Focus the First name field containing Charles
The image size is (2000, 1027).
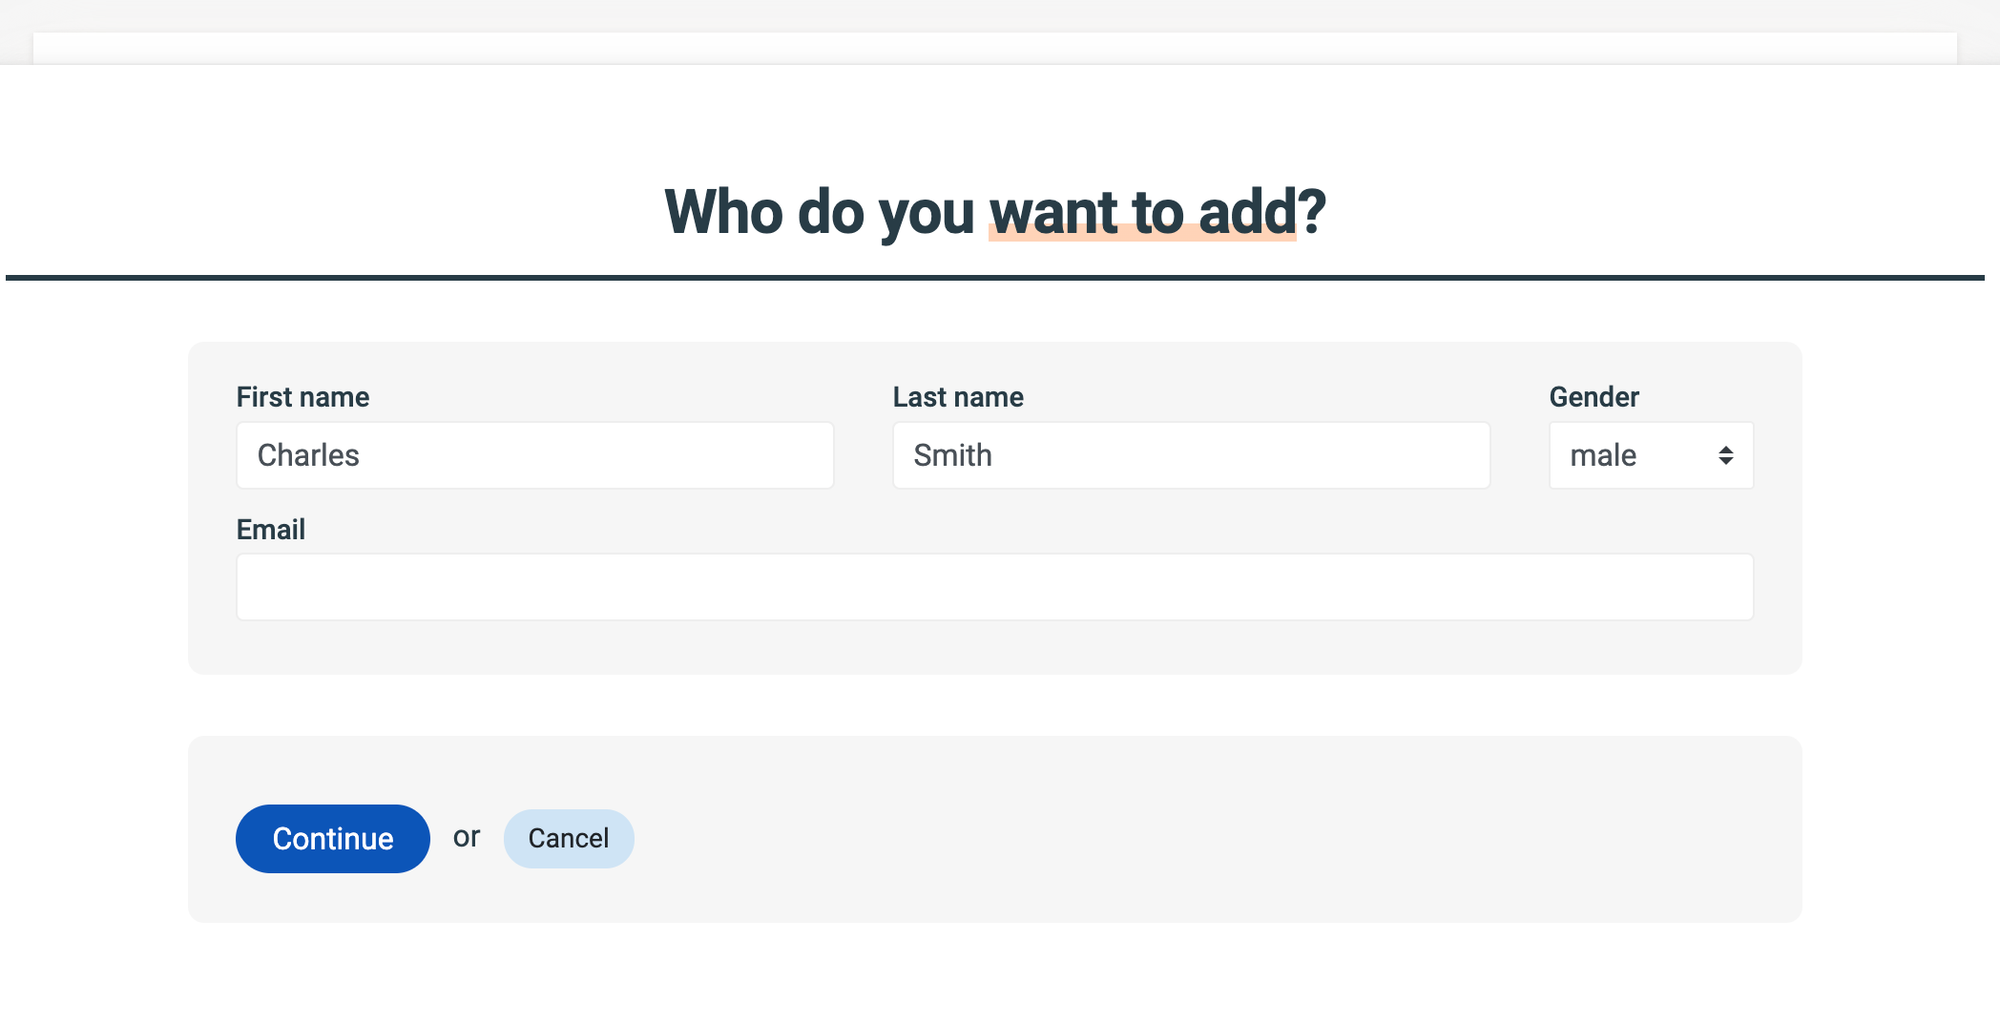535,455
